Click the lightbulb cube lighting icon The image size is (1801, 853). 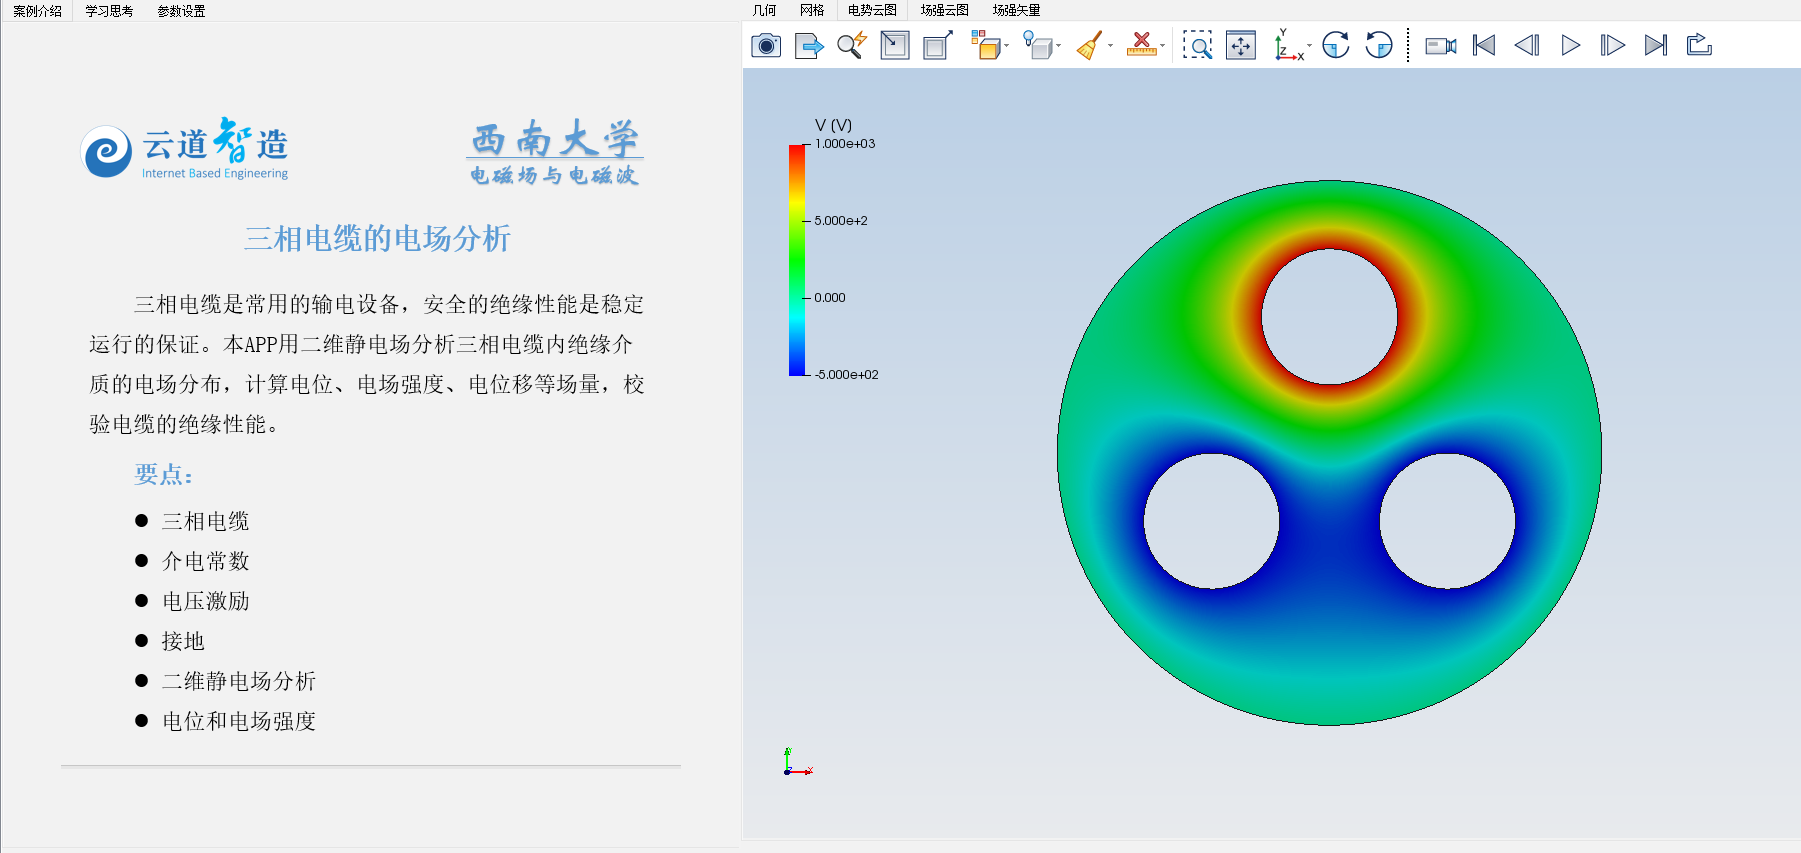click(1038, 45)
